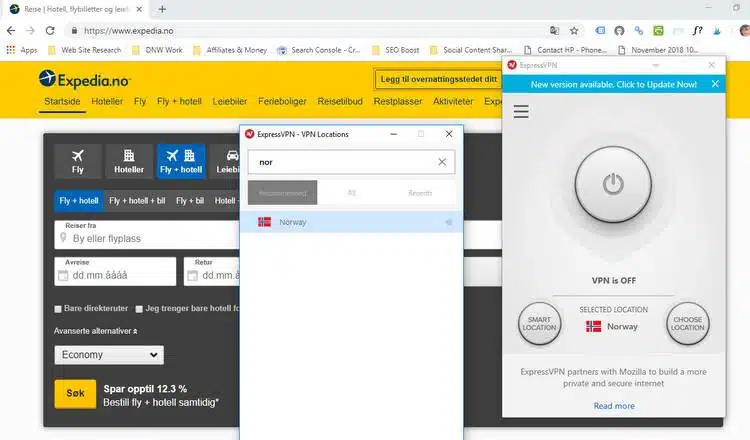Click the browser forward arrow
Image resolution: width=750 pixels, height=440 pixels.
click(x=30, y=31)
